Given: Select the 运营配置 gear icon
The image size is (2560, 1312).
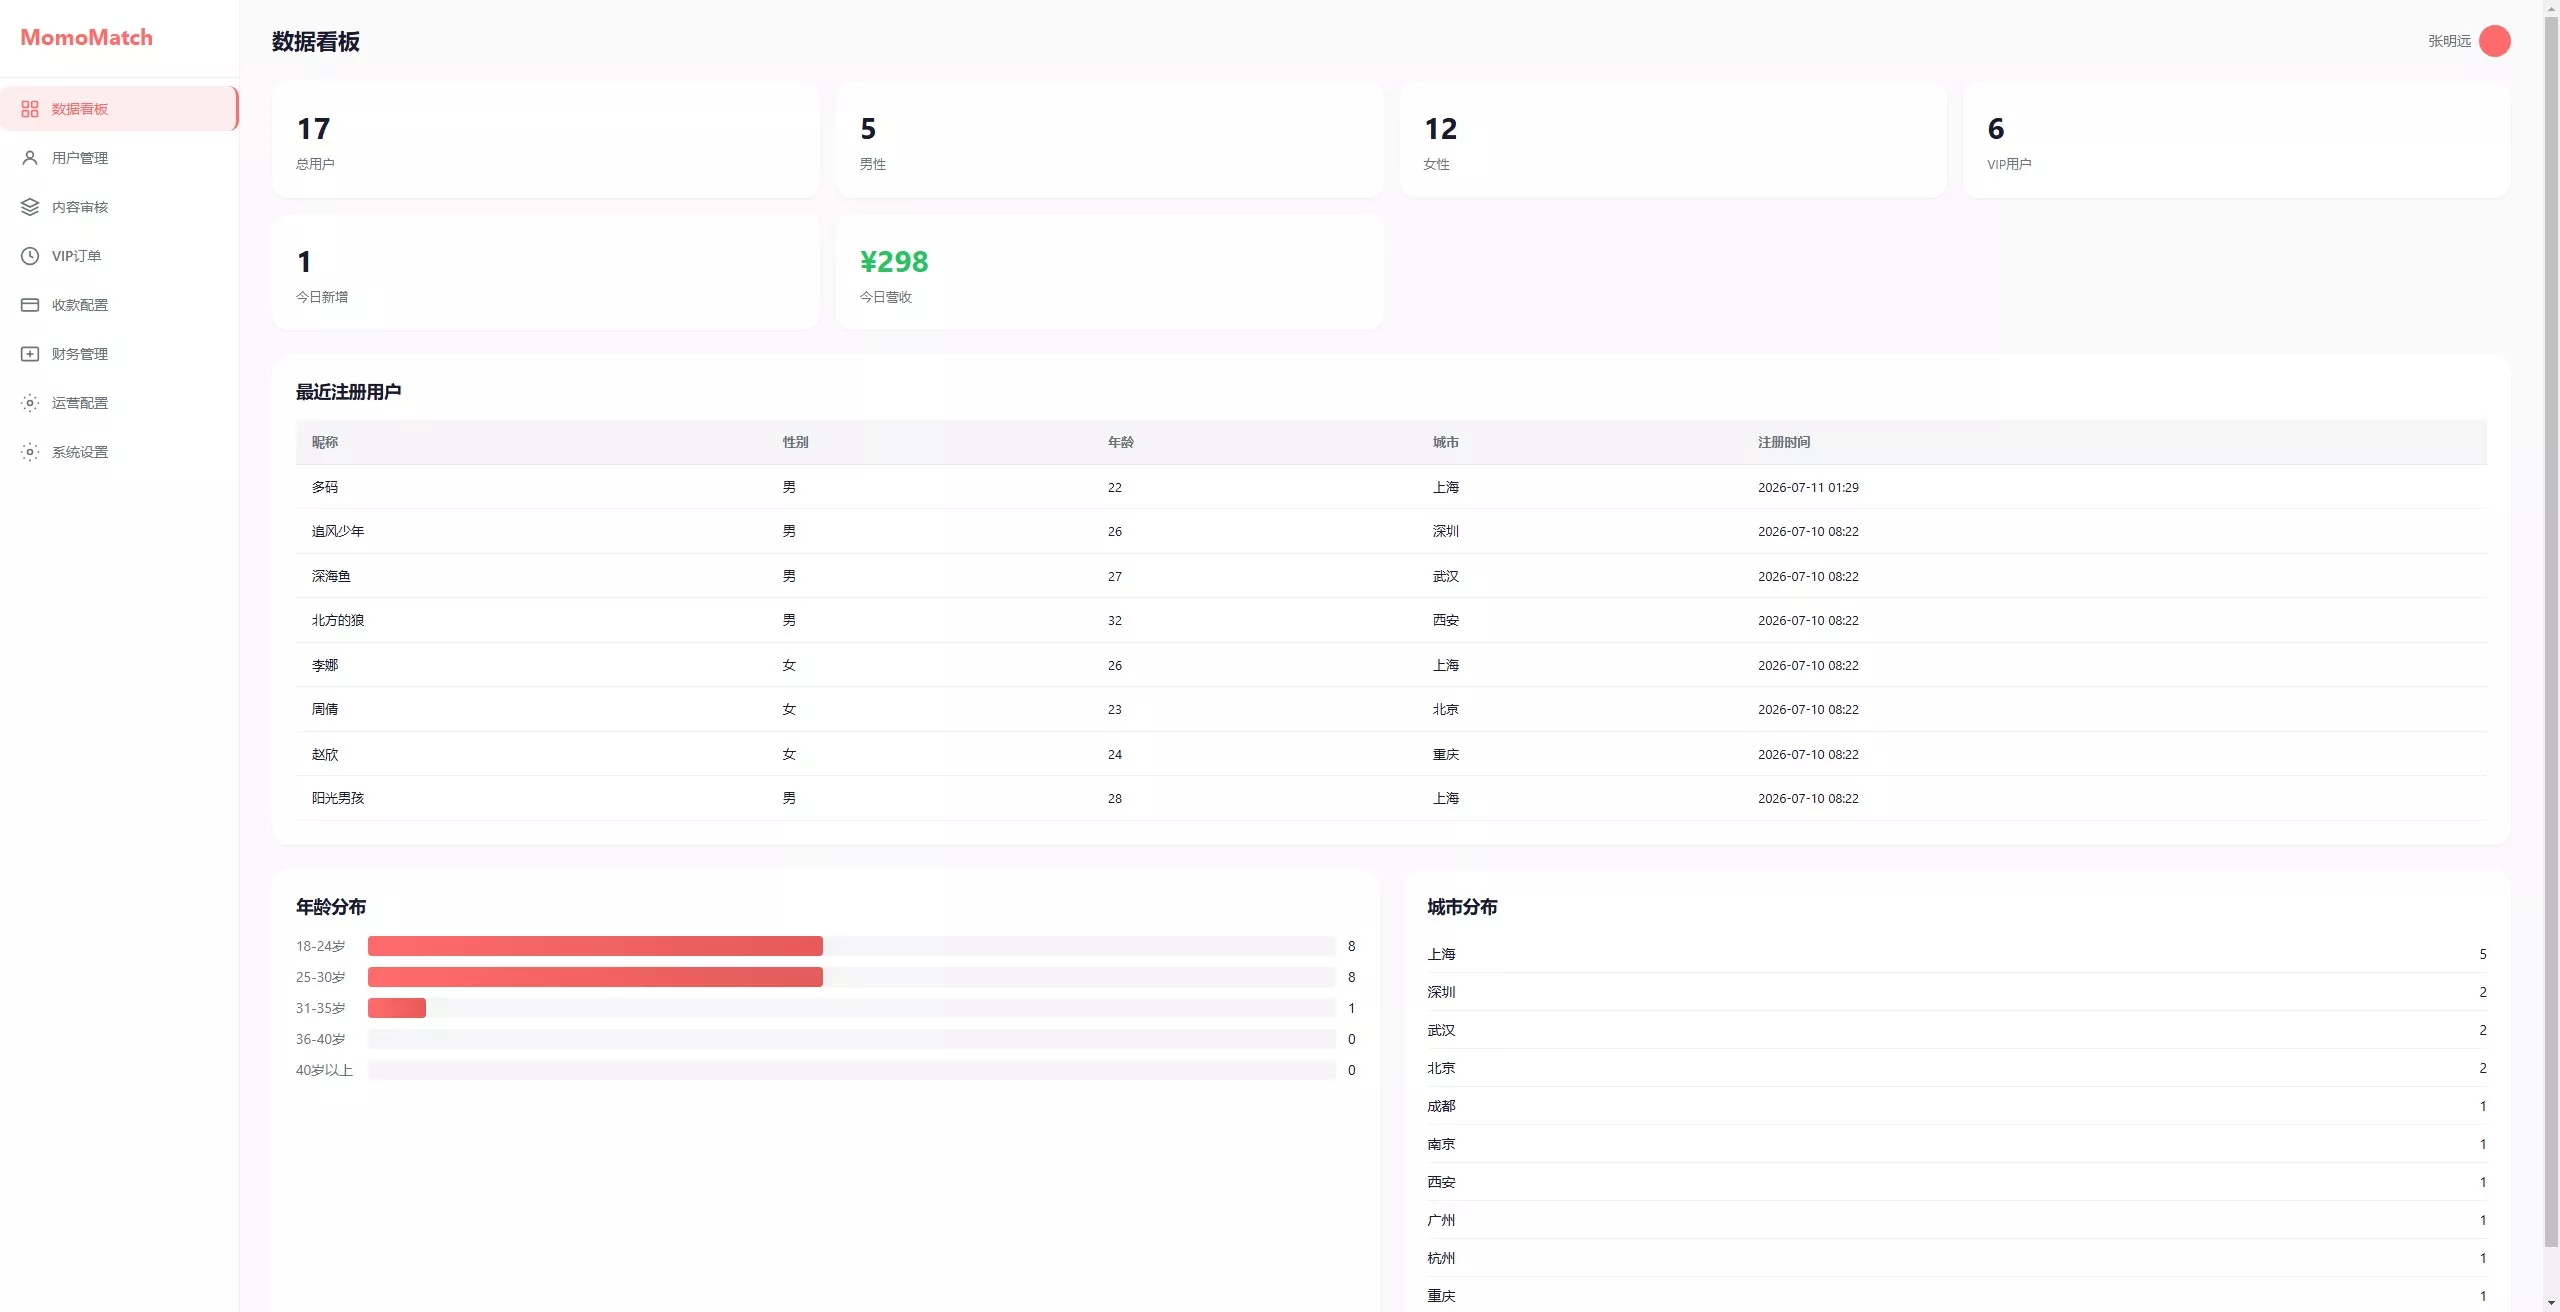Looking at the screenshot, I should [x=30, y=403].
